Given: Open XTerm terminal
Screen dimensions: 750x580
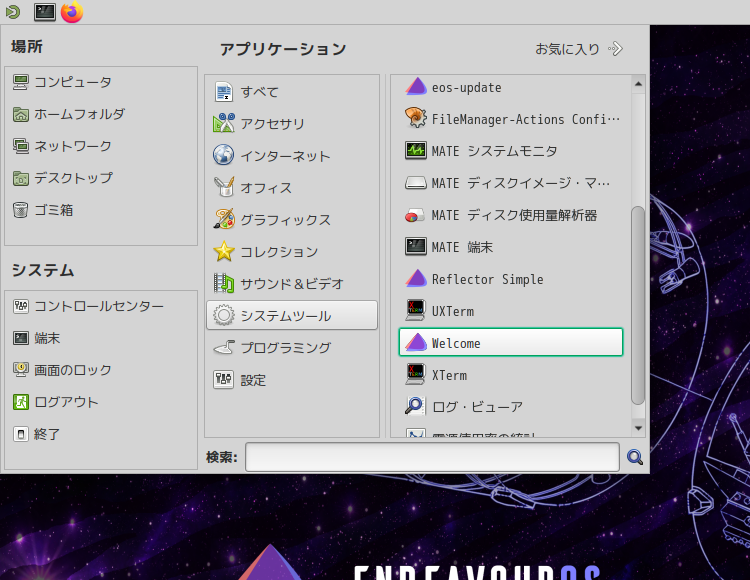Looking at the screenshot, I should (511, 375).
